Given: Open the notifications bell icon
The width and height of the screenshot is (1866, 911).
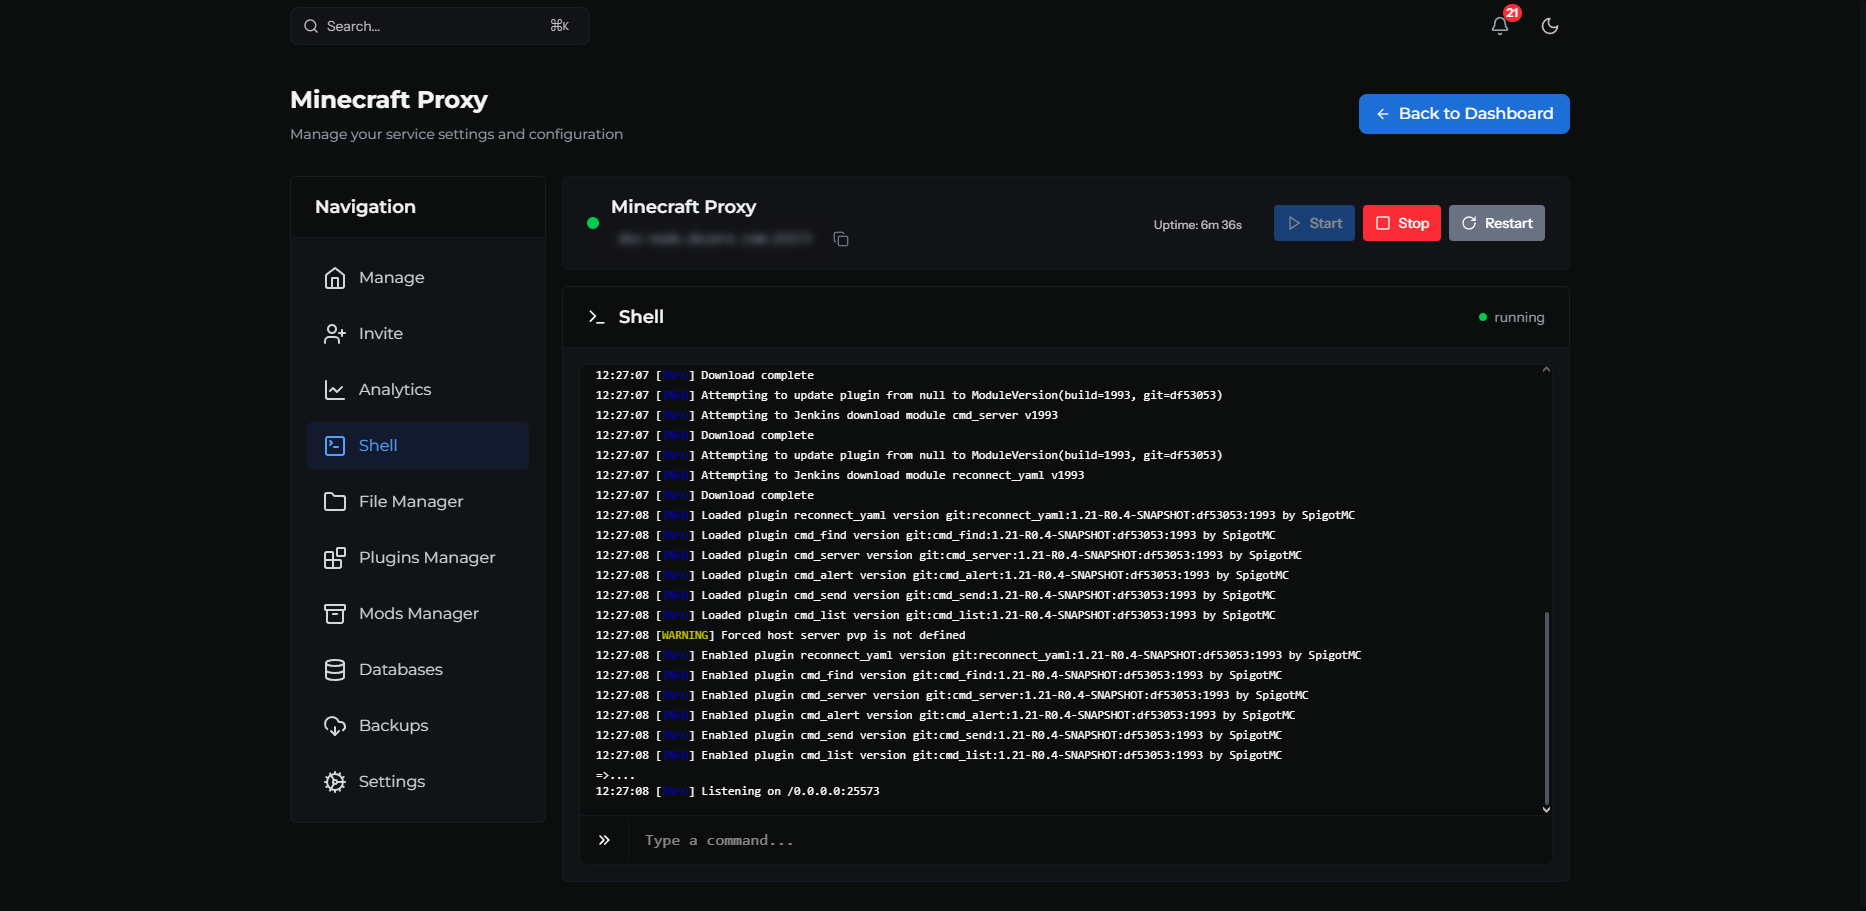Looking at the screenshot, I should [x=1499, y=26].
